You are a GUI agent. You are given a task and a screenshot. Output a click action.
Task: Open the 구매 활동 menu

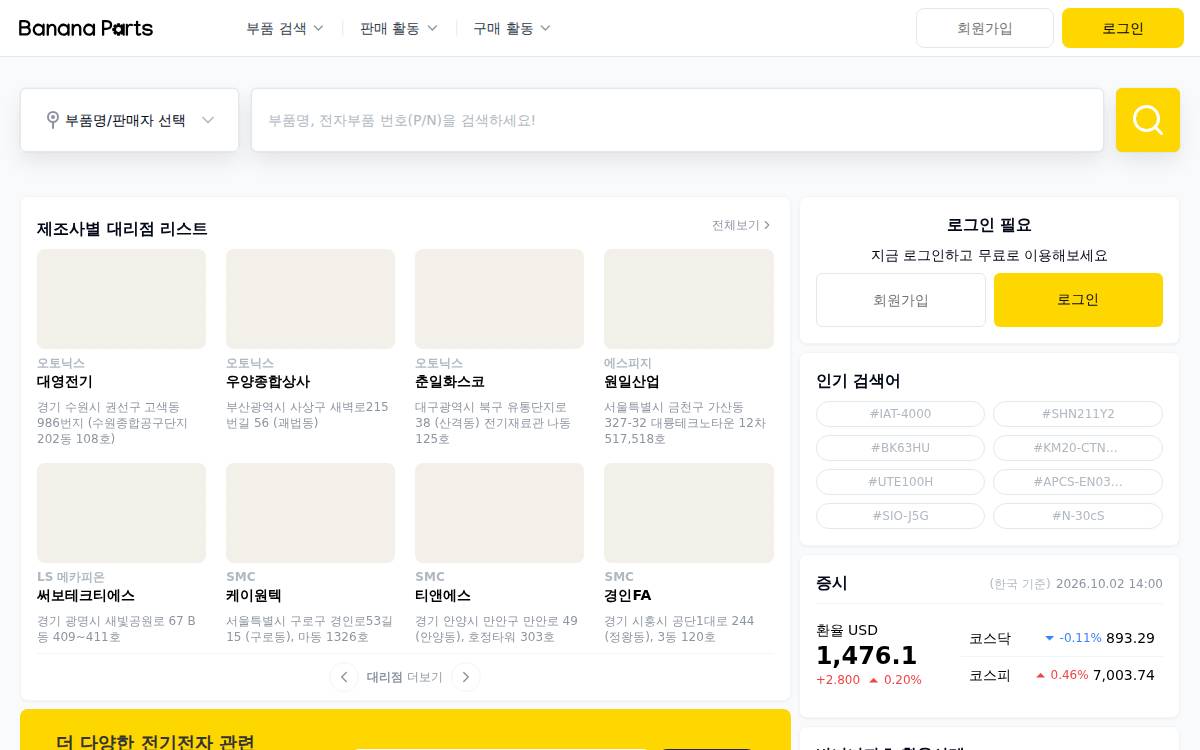click(x=512, y=28)
